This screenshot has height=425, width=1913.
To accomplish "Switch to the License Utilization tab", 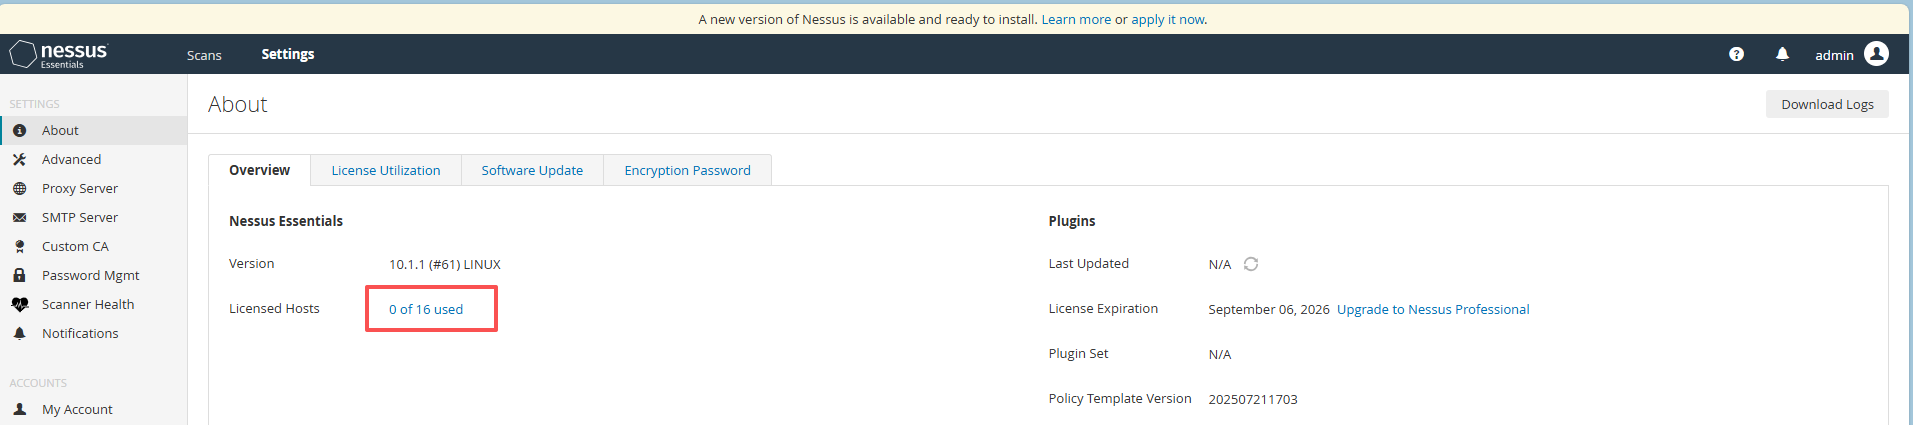I will coord(386,170).
